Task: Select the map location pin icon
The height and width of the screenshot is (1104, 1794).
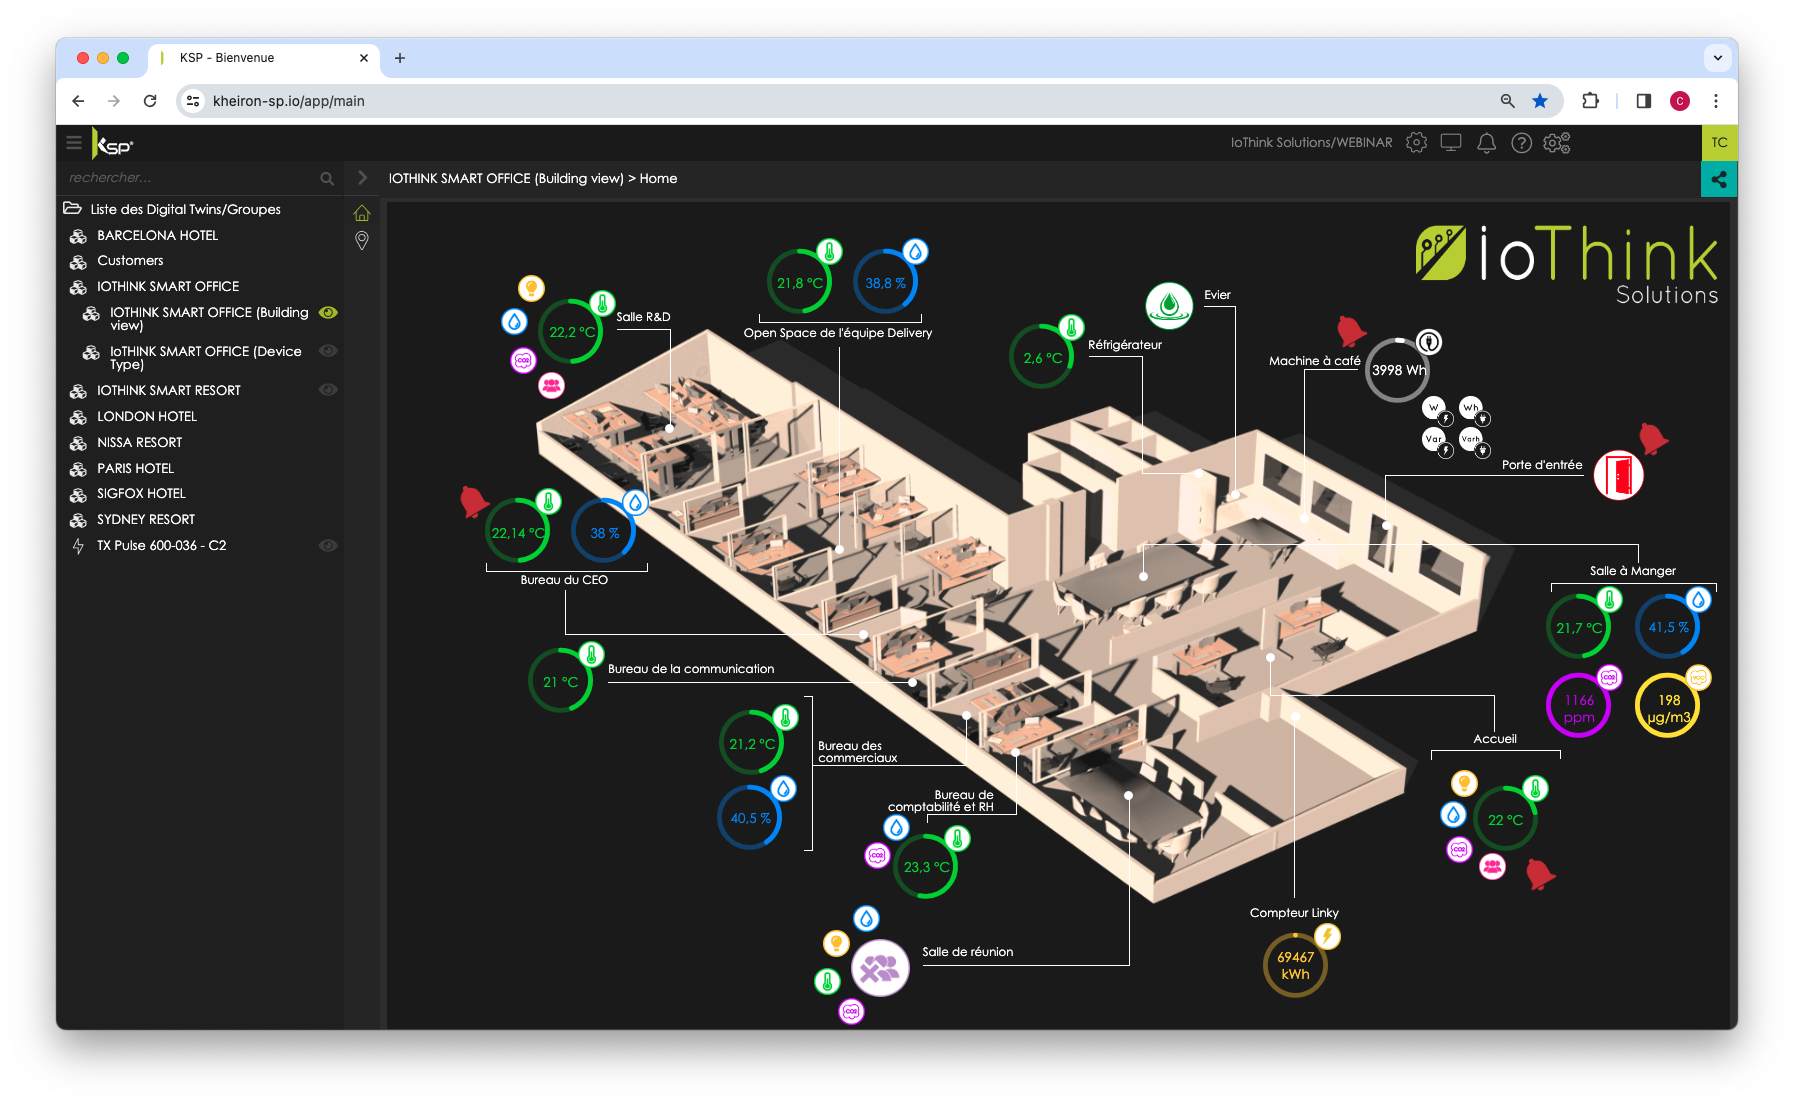Action: pos(362,240)
